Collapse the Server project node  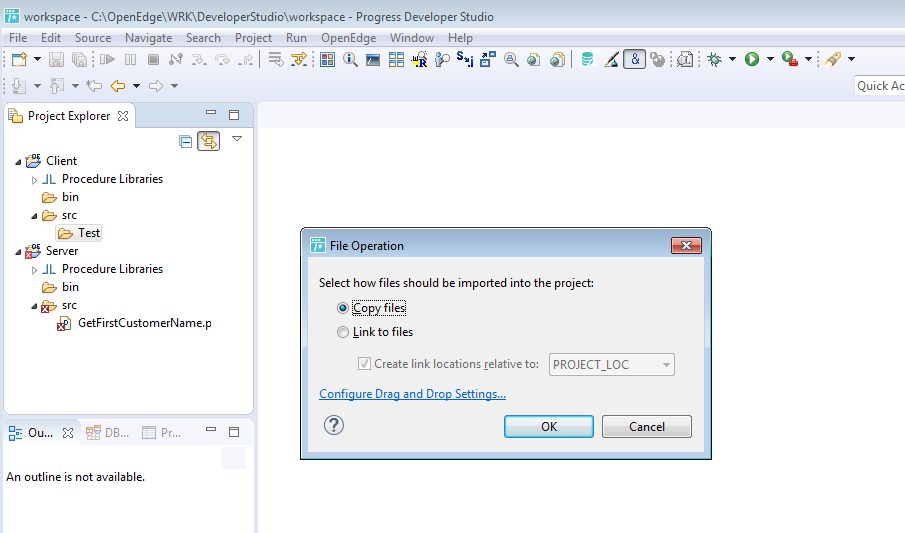tap(18, 252)
